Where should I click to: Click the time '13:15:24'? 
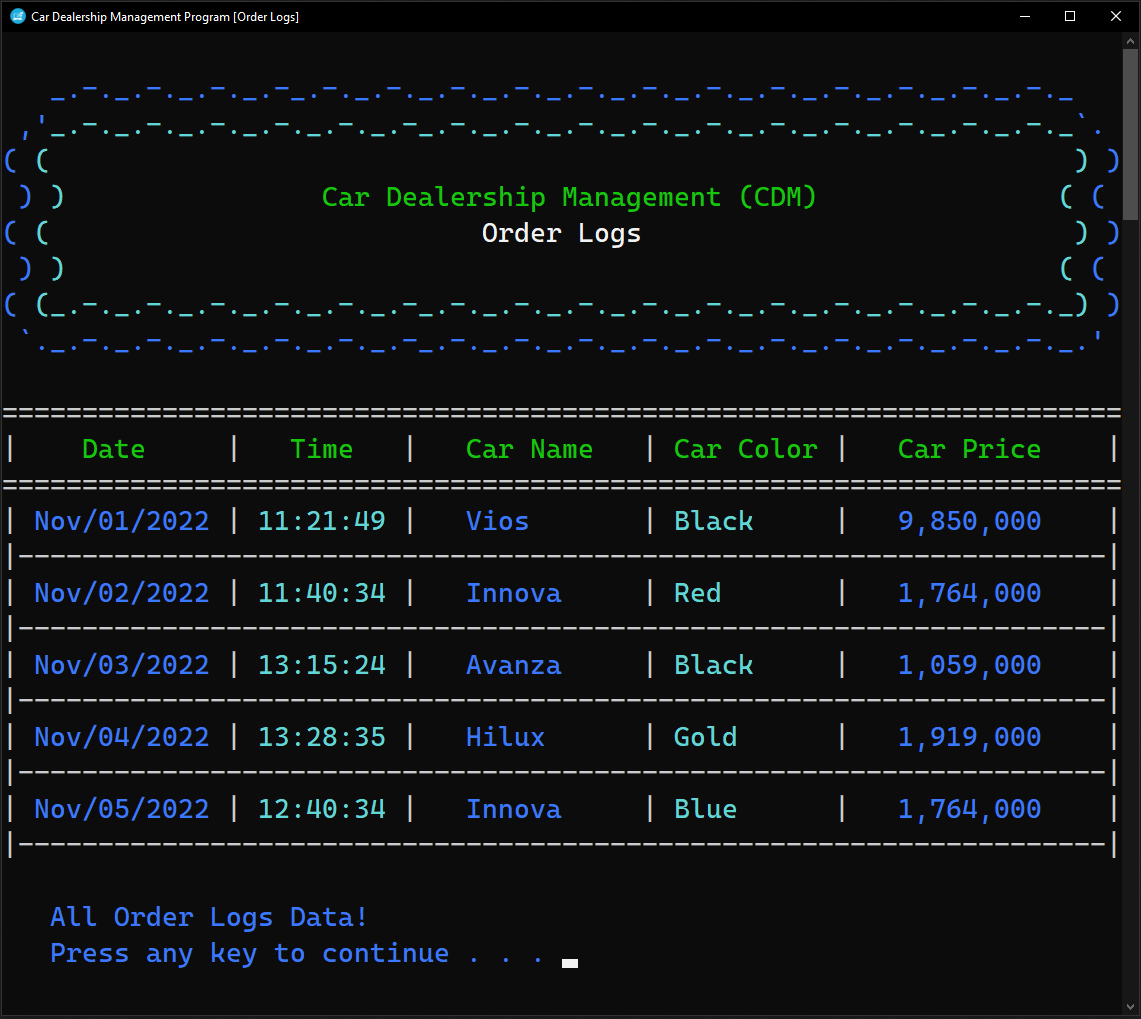coord(322,665)
